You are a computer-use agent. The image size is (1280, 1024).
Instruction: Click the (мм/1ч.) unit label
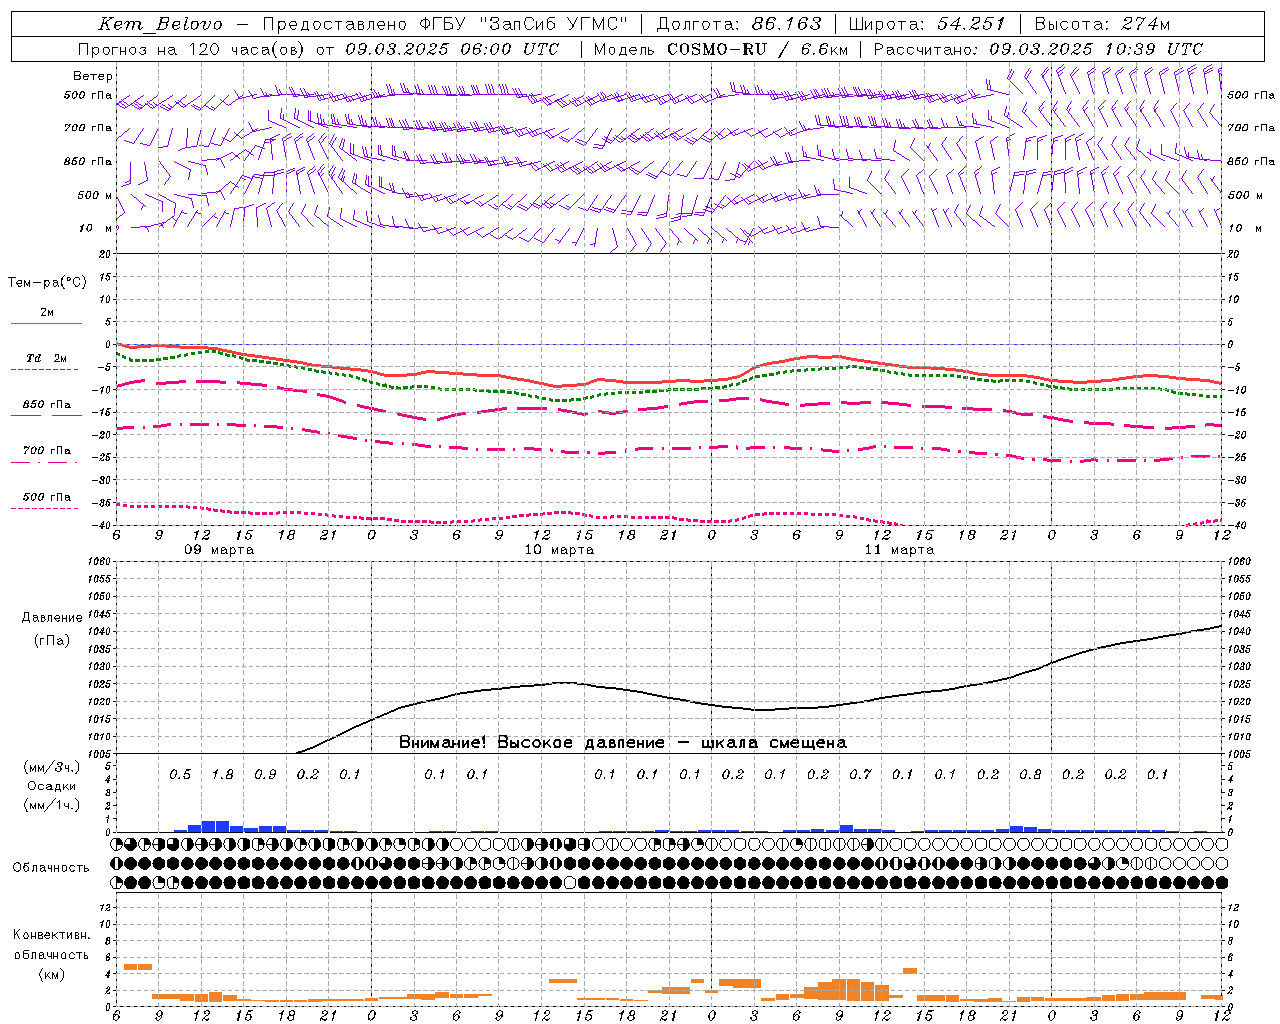click(52, 805)
